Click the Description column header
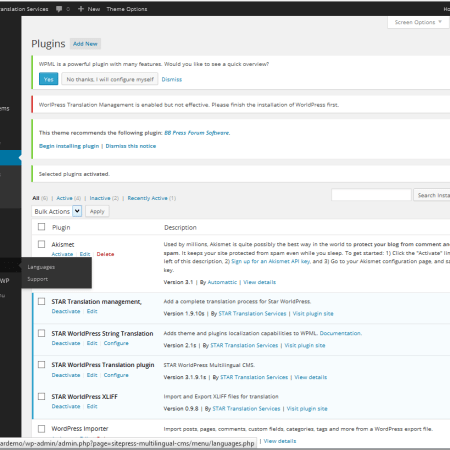Image resolution: width=450 pixels, height=450 pixels. 180,227
